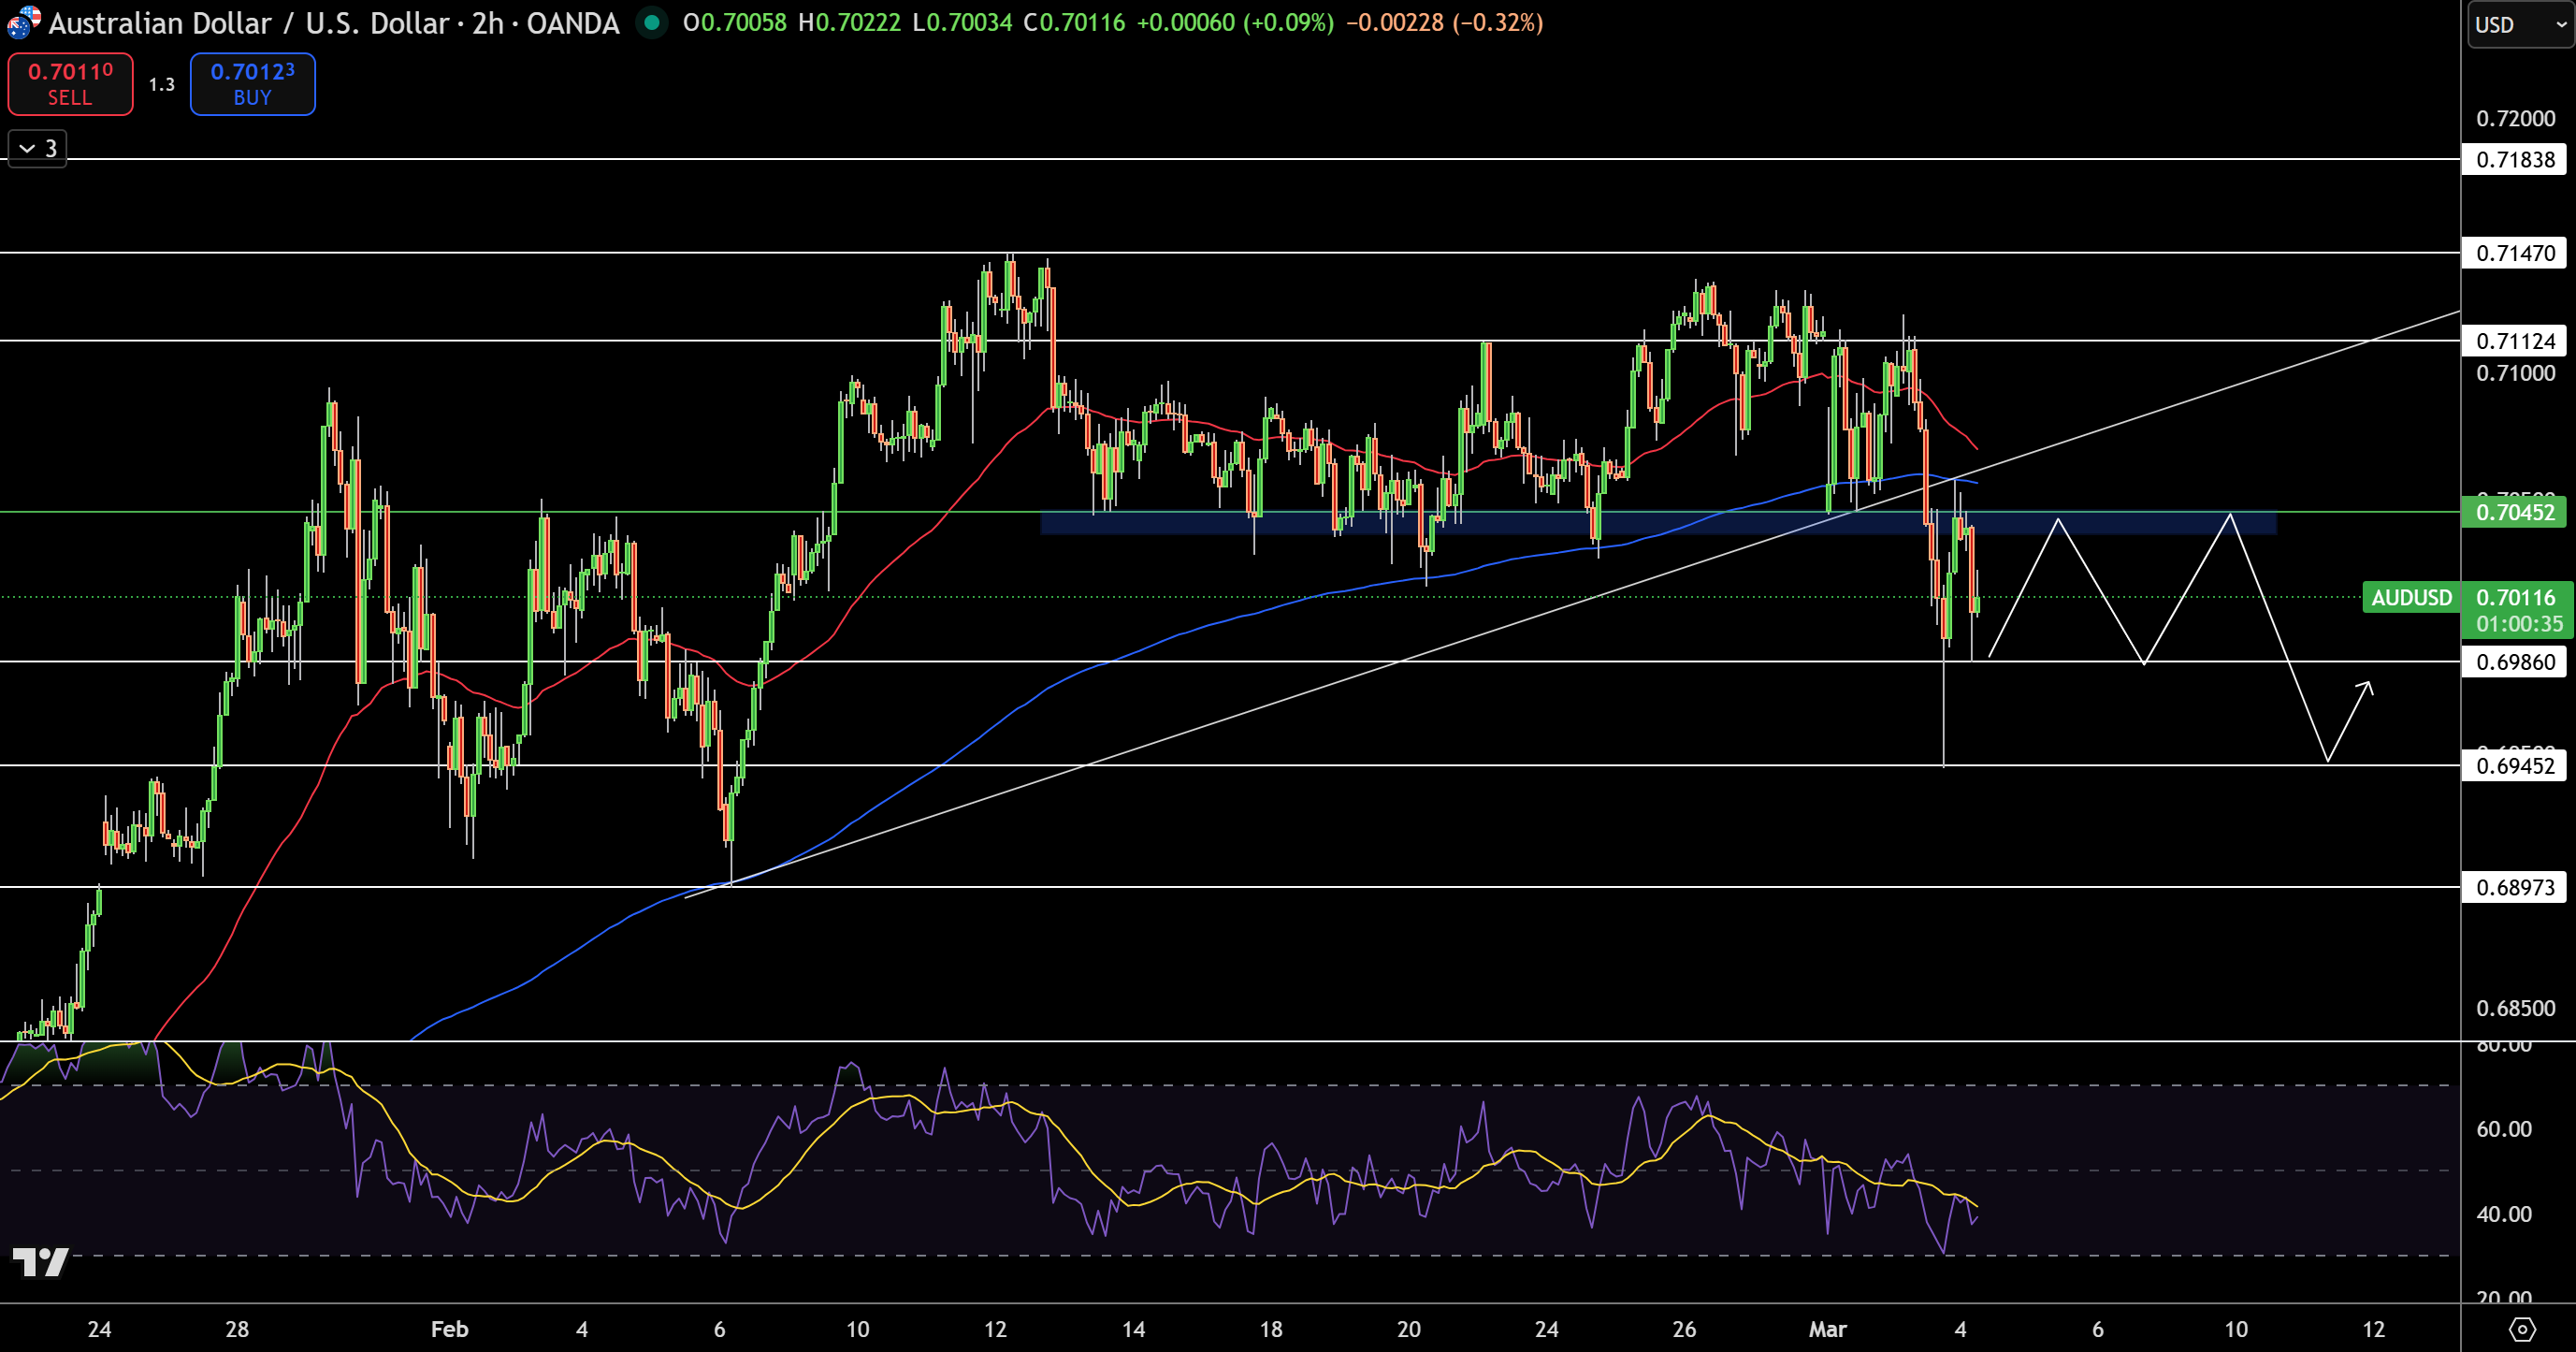The height and width of the screenshot is (1352, 2576).
Task: Select the 0.69452 price level label
Action: (2514, 766)
